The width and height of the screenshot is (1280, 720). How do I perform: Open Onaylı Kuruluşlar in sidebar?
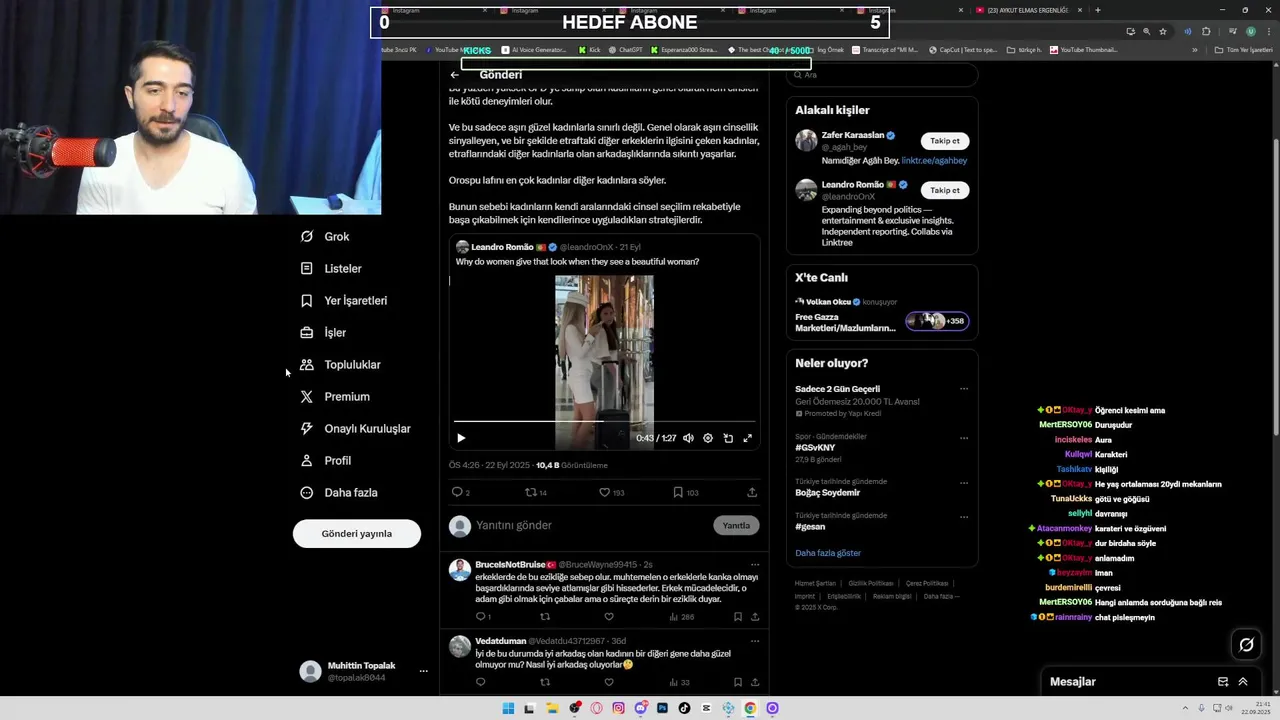point(356,429)
